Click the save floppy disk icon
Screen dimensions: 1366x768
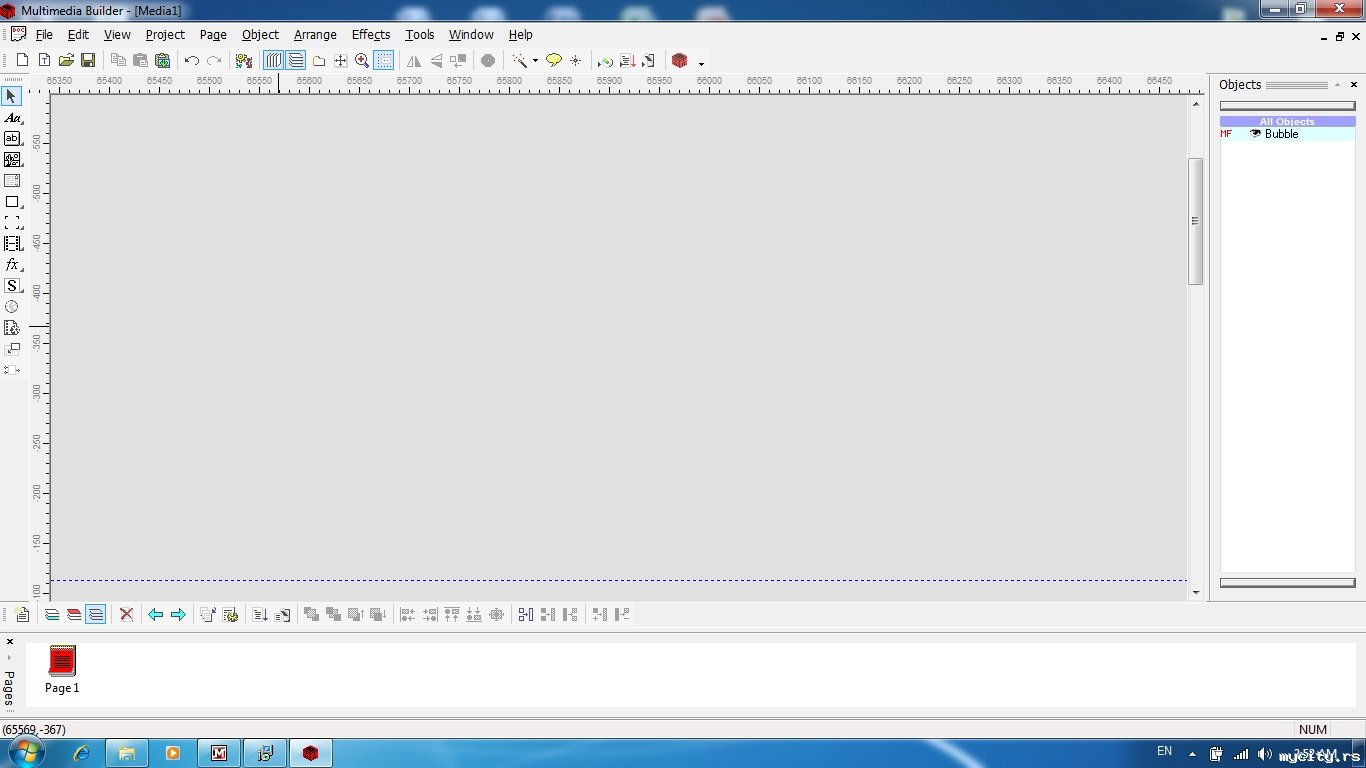click(x=88, y=61)
